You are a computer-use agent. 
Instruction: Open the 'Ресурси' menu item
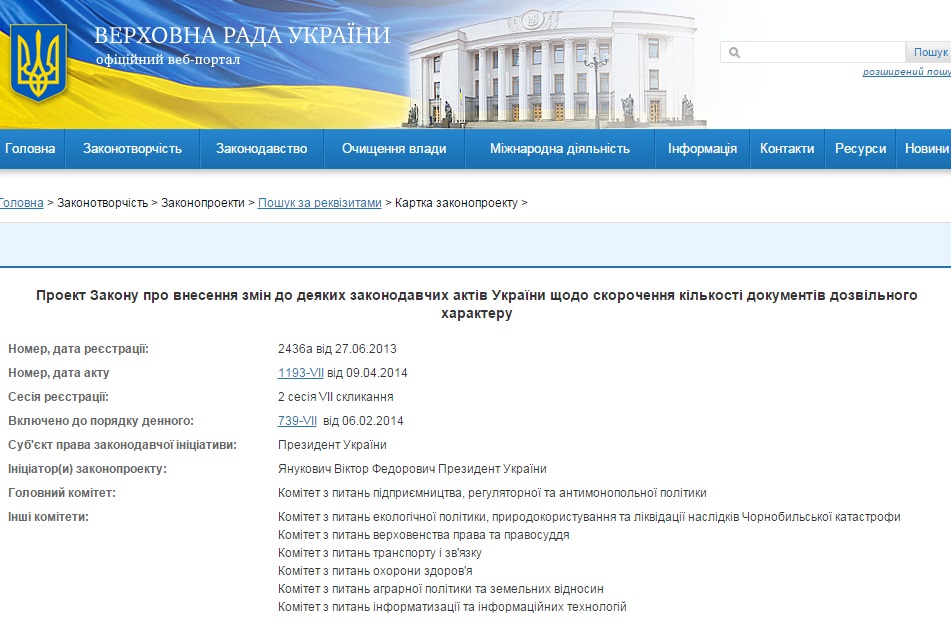[x=860, y=149]
